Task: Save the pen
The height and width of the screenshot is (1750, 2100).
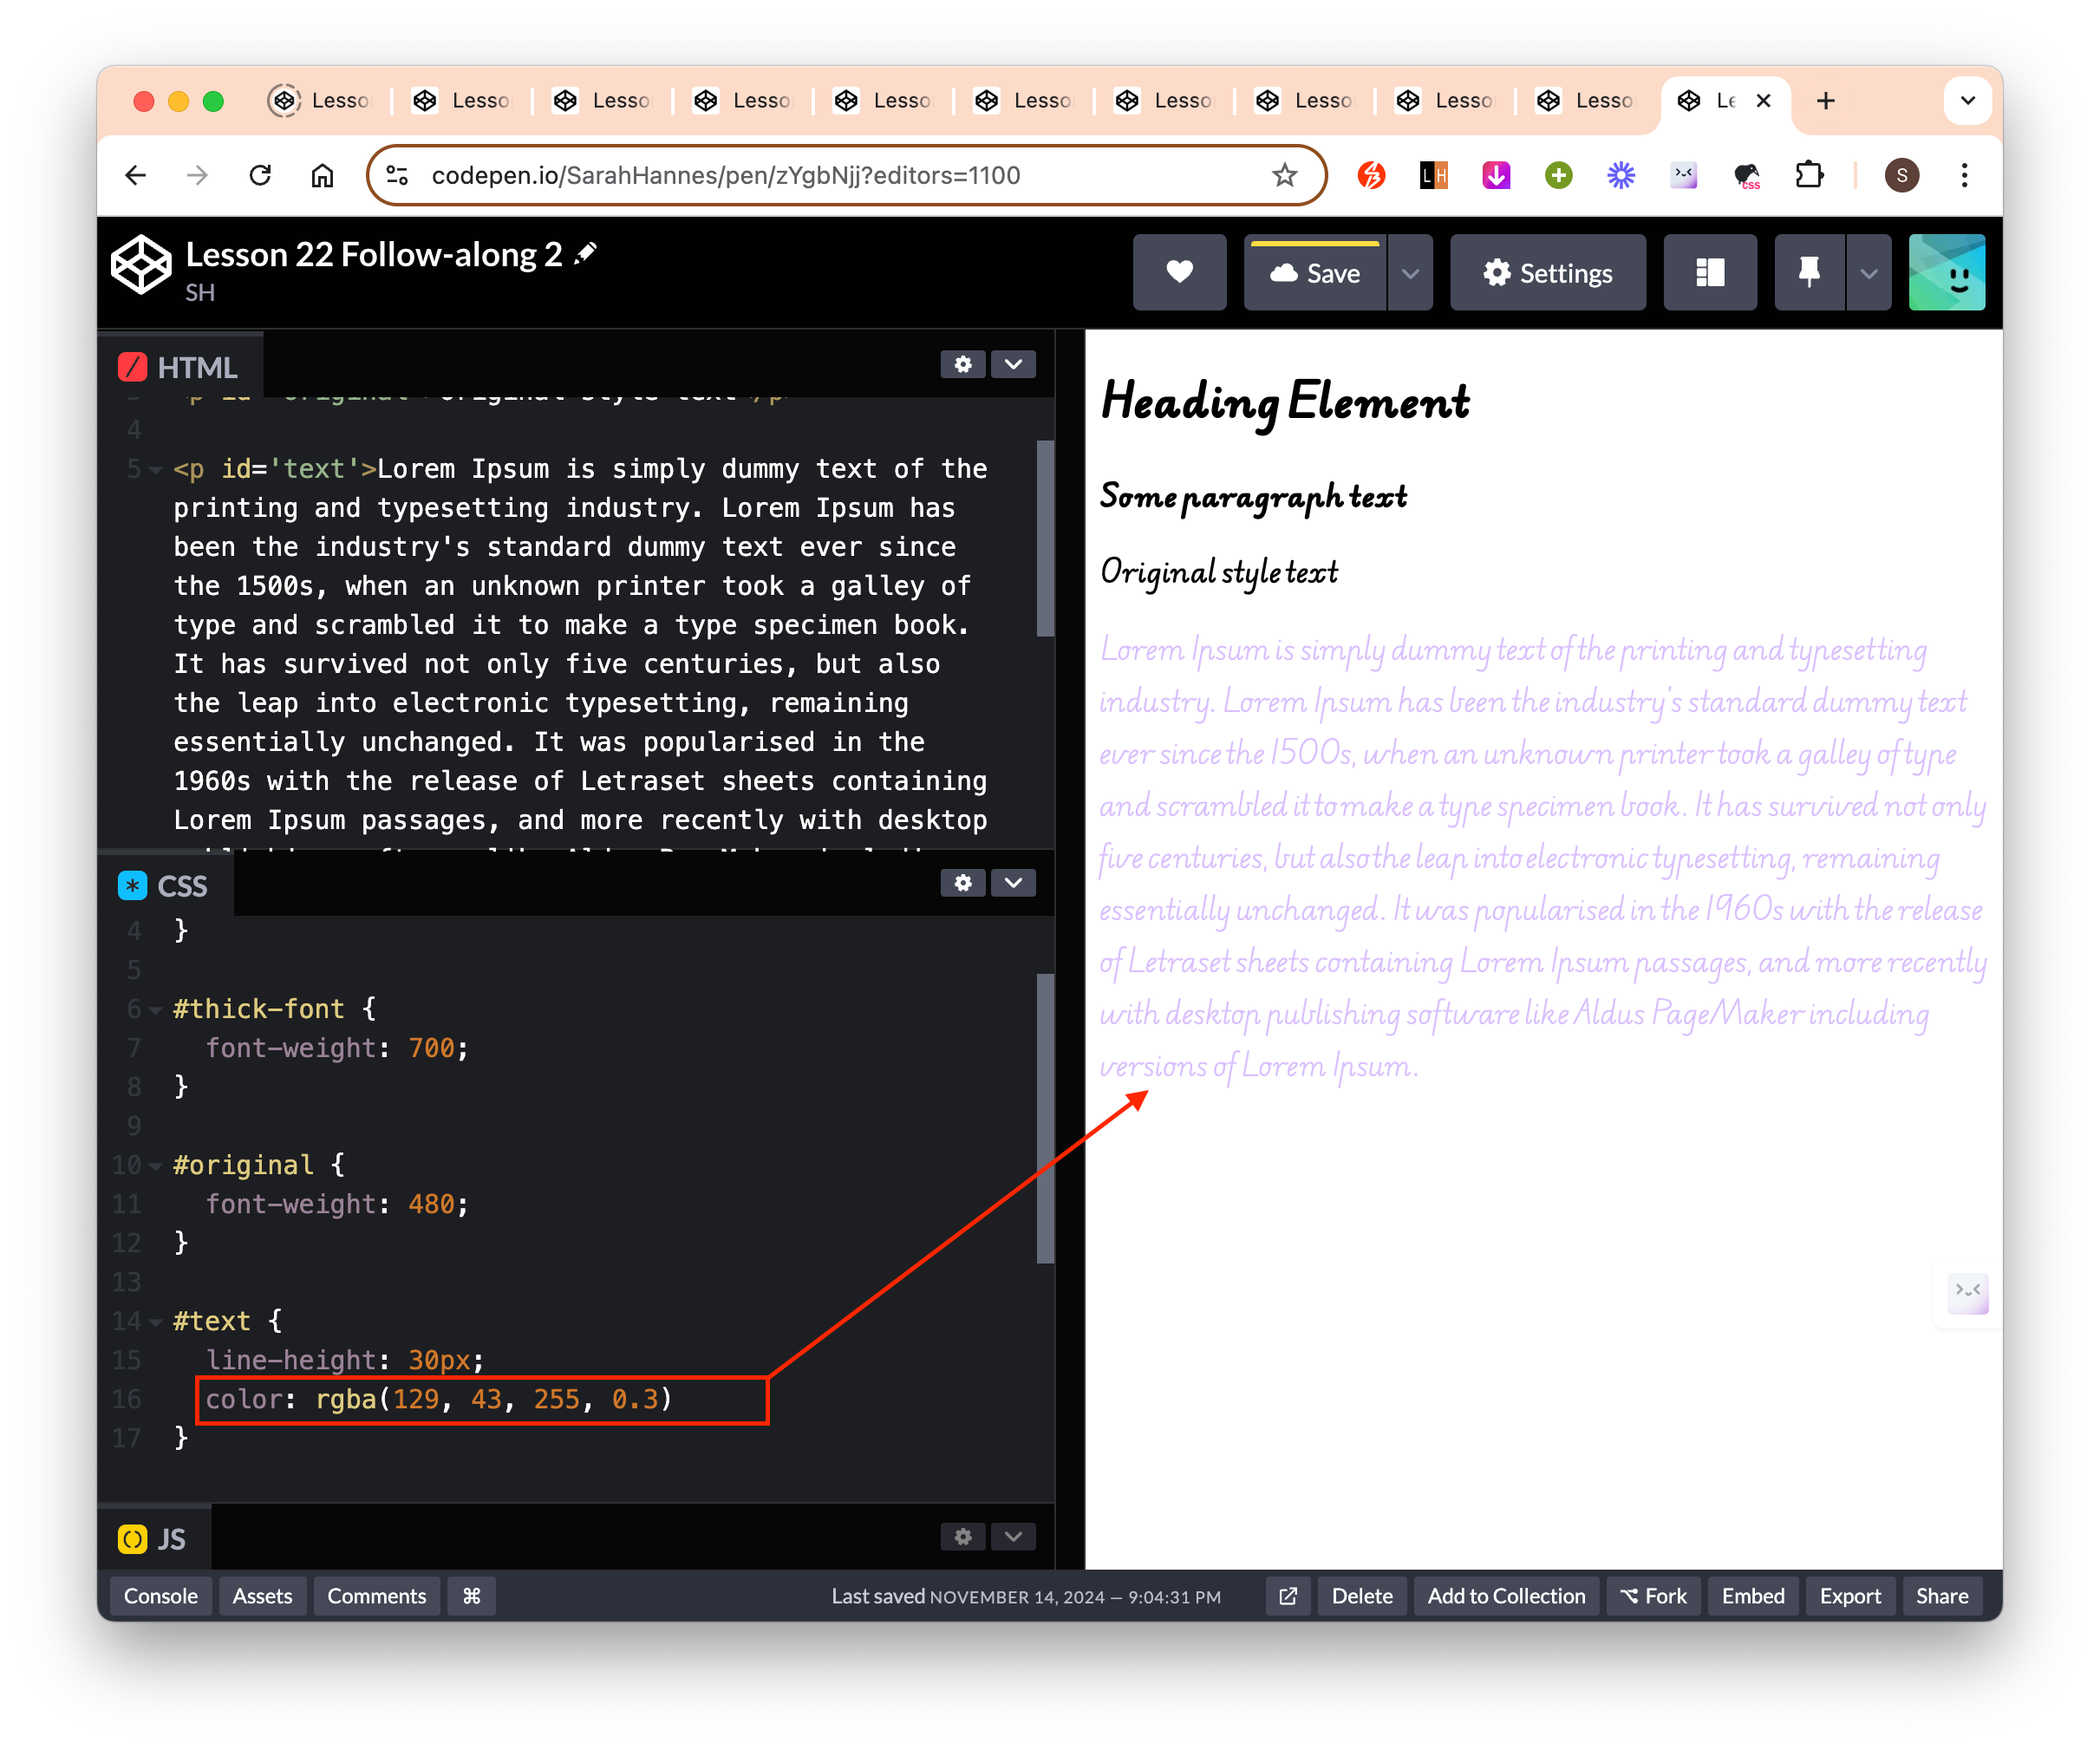Action: click(x=1315, y=272)
